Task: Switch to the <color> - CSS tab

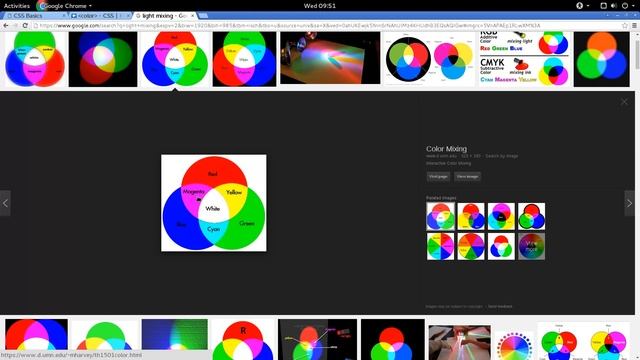Action: pos(100,16)
